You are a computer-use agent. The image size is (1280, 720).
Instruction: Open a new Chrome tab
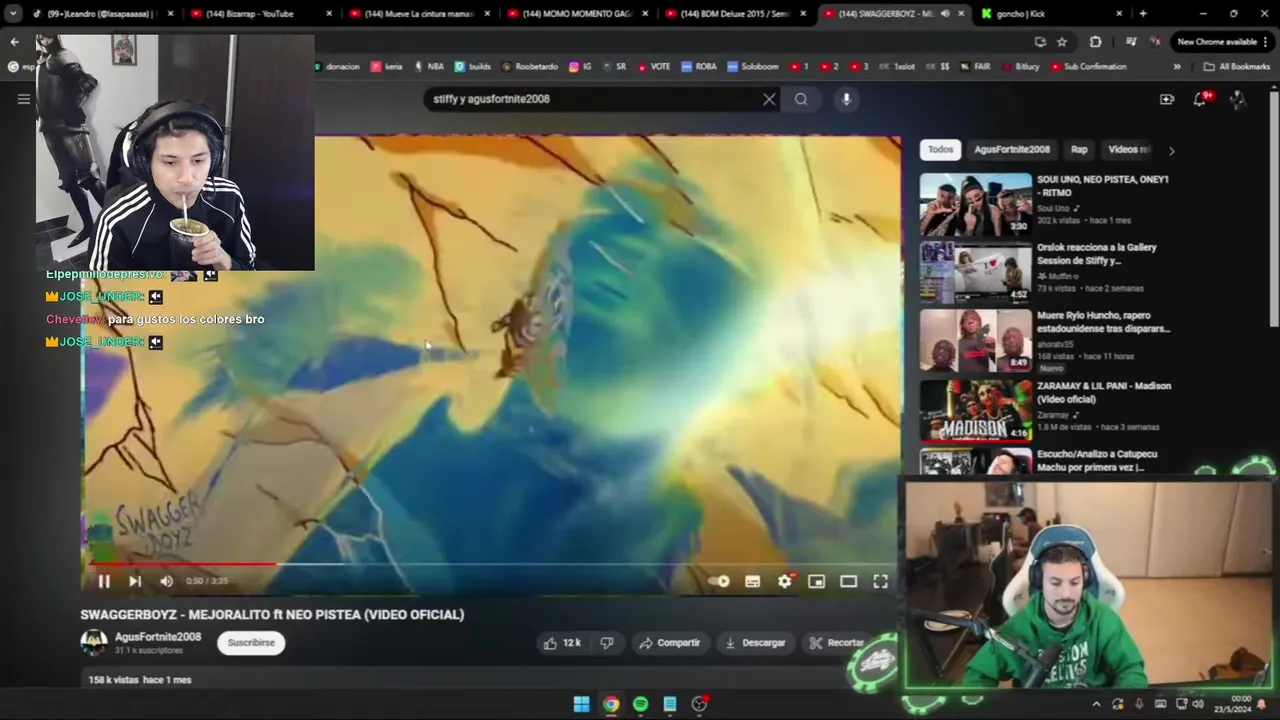1143,14
